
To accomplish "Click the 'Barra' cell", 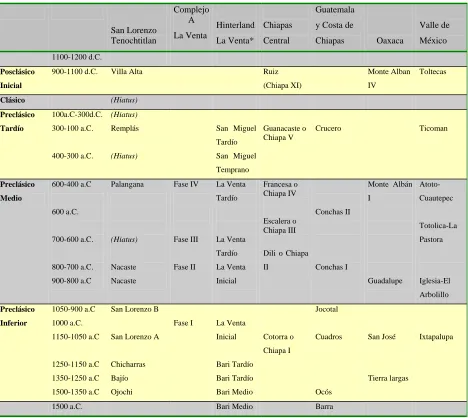I will coord(324,407).
